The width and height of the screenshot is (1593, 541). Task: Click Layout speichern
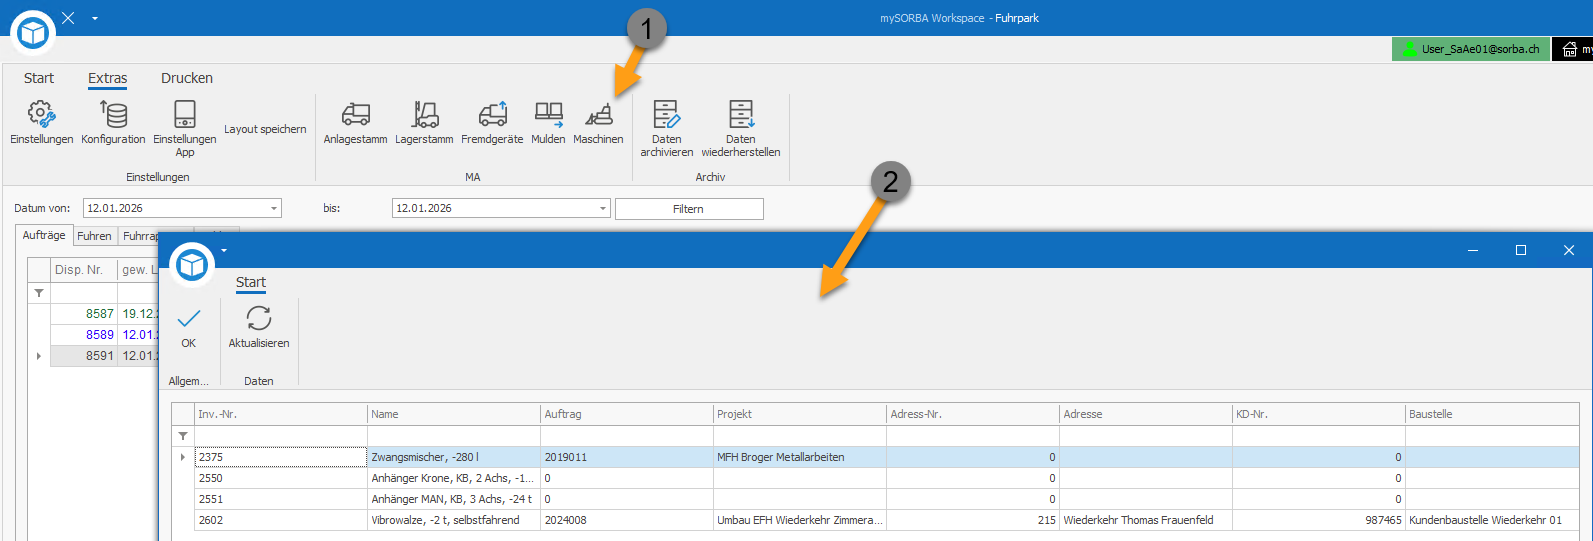click(x=265, y=129)
